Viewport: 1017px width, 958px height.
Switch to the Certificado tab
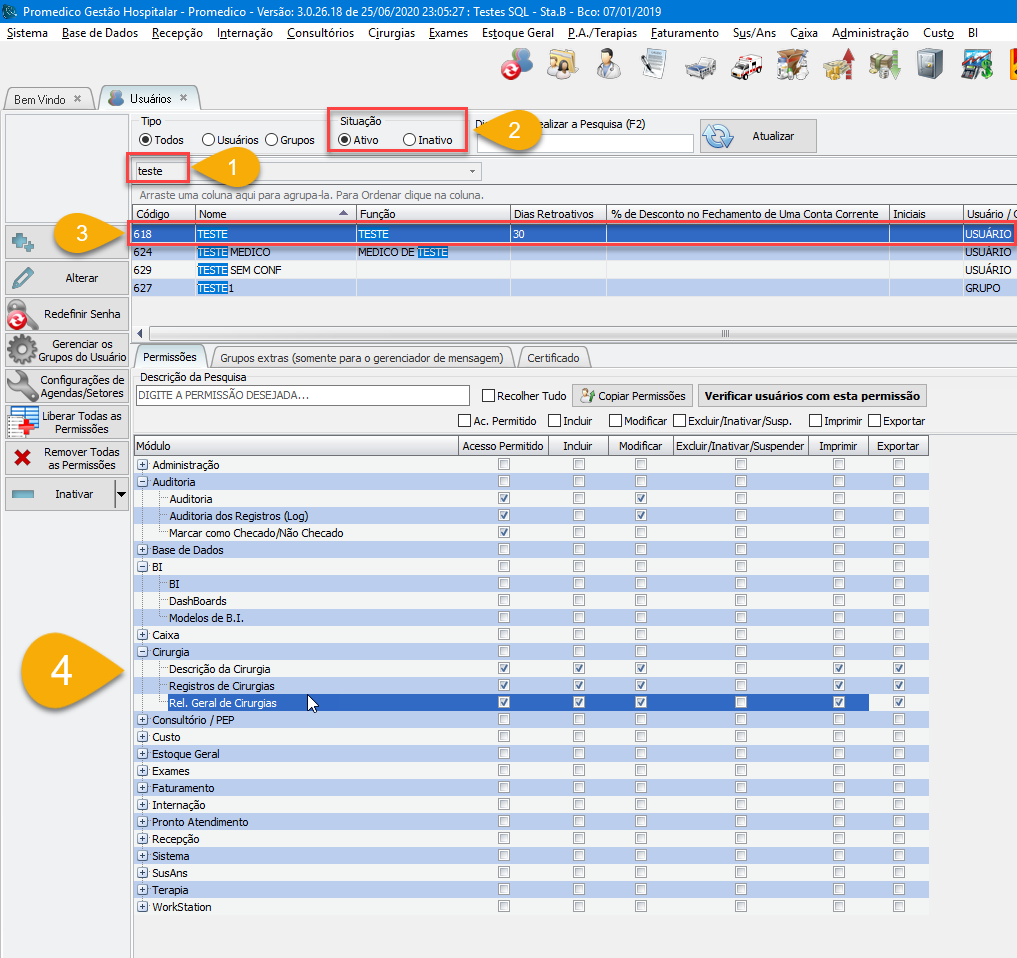point(553,357)
